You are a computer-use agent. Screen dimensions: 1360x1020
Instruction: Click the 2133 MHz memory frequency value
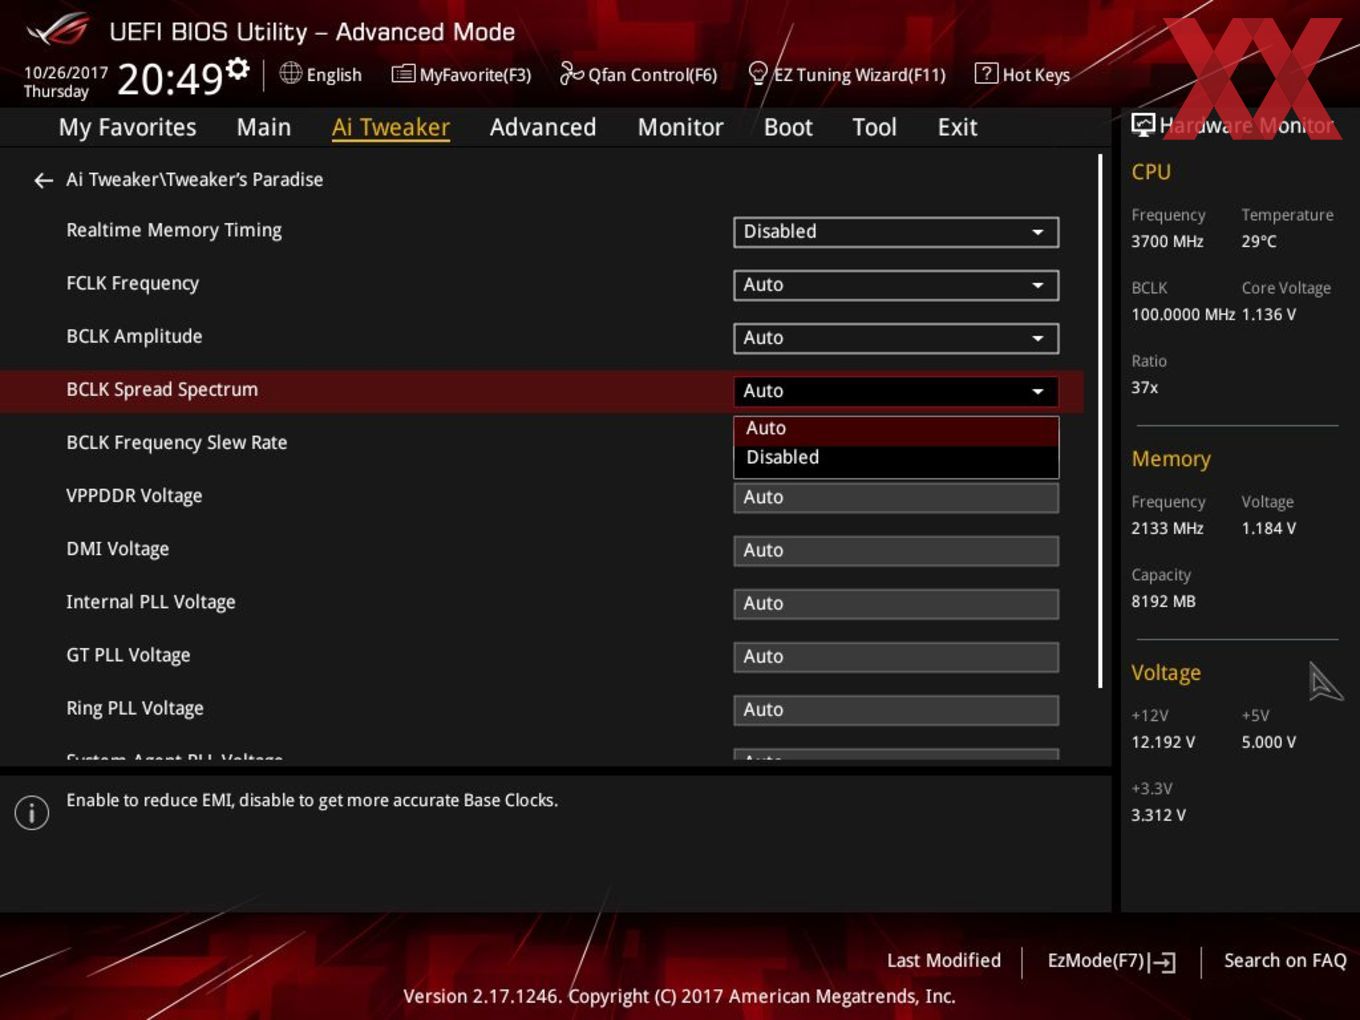[x=1167, y=529]
